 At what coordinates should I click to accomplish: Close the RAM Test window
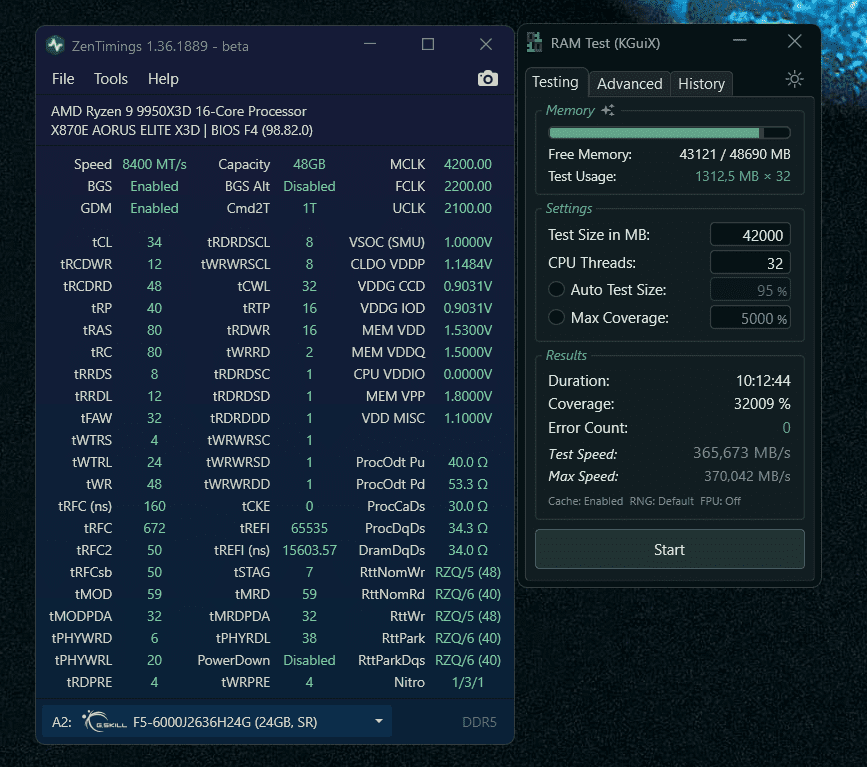click(794, 41)
